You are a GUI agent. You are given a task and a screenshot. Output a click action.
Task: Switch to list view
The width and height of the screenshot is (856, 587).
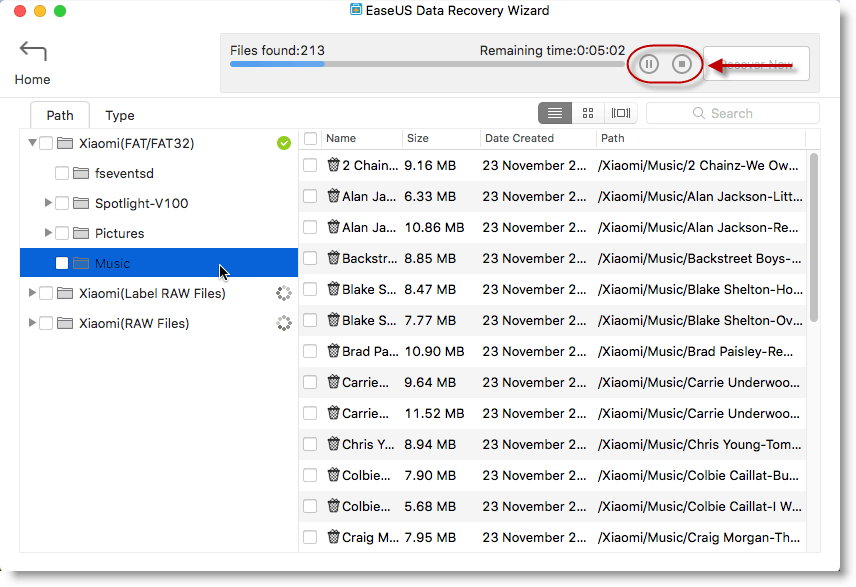pos(555,113)
